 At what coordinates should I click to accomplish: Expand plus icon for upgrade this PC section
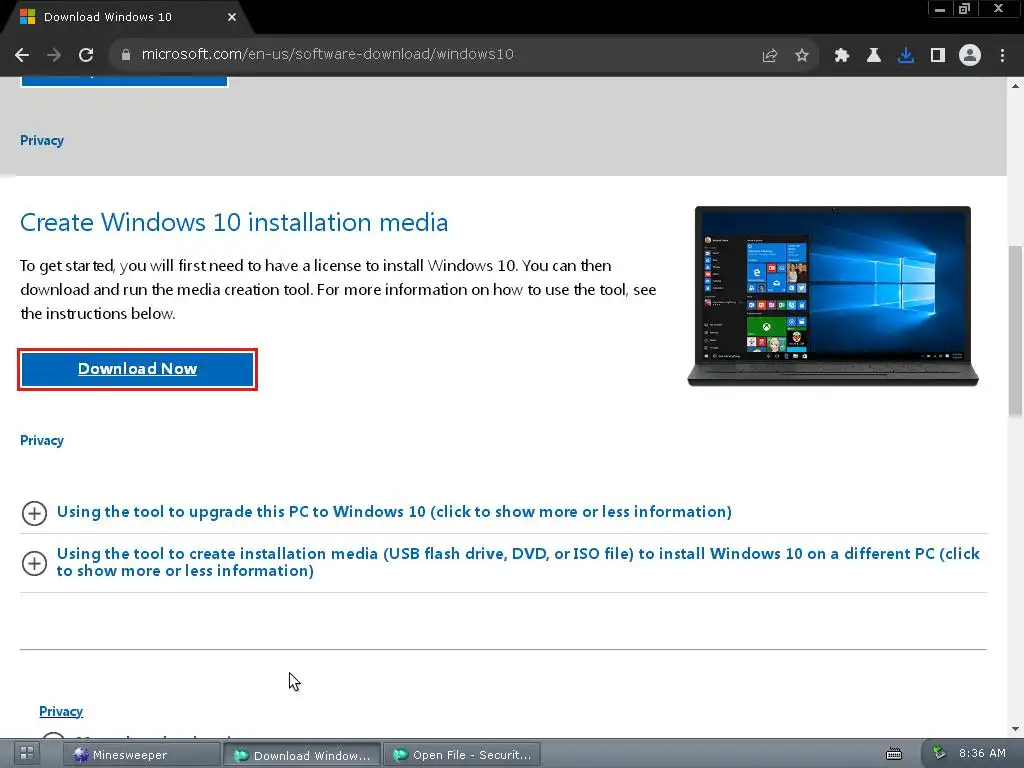[x=34, y=513]
